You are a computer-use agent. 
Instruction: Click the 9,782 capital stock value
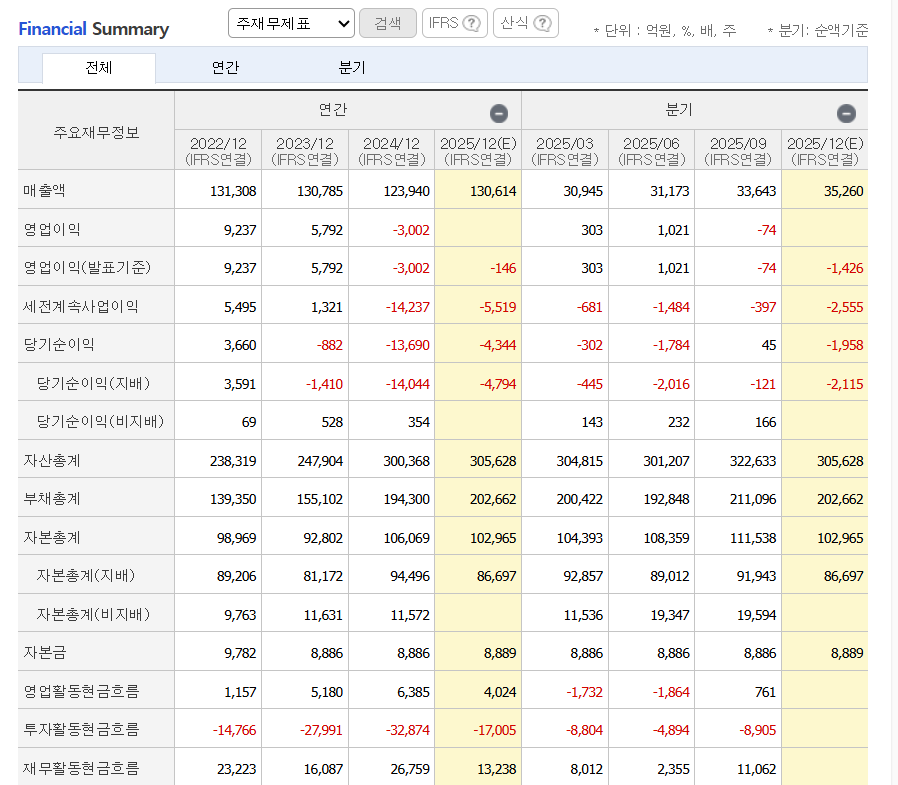click(x=240, y=653)
